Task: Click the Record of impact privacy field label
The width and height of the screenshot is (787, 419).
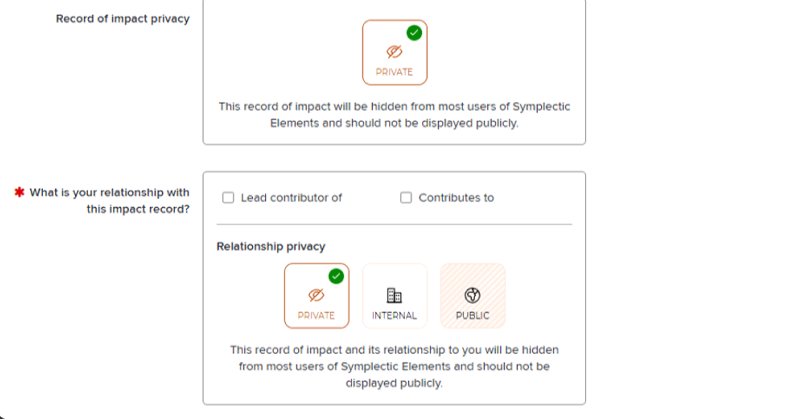Action: 122,19
